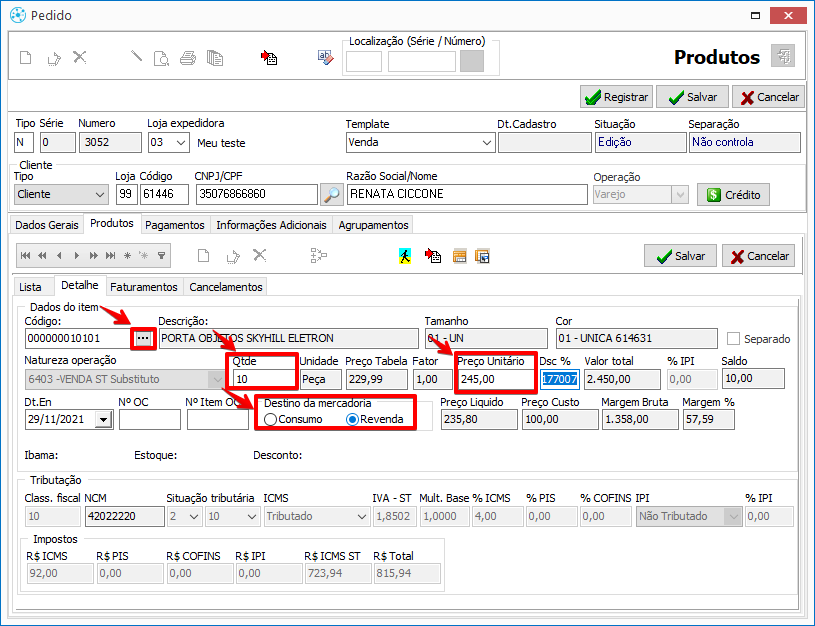Click the top Salvar button
This screenshot has height=626, width=815.
coord(692,97)
